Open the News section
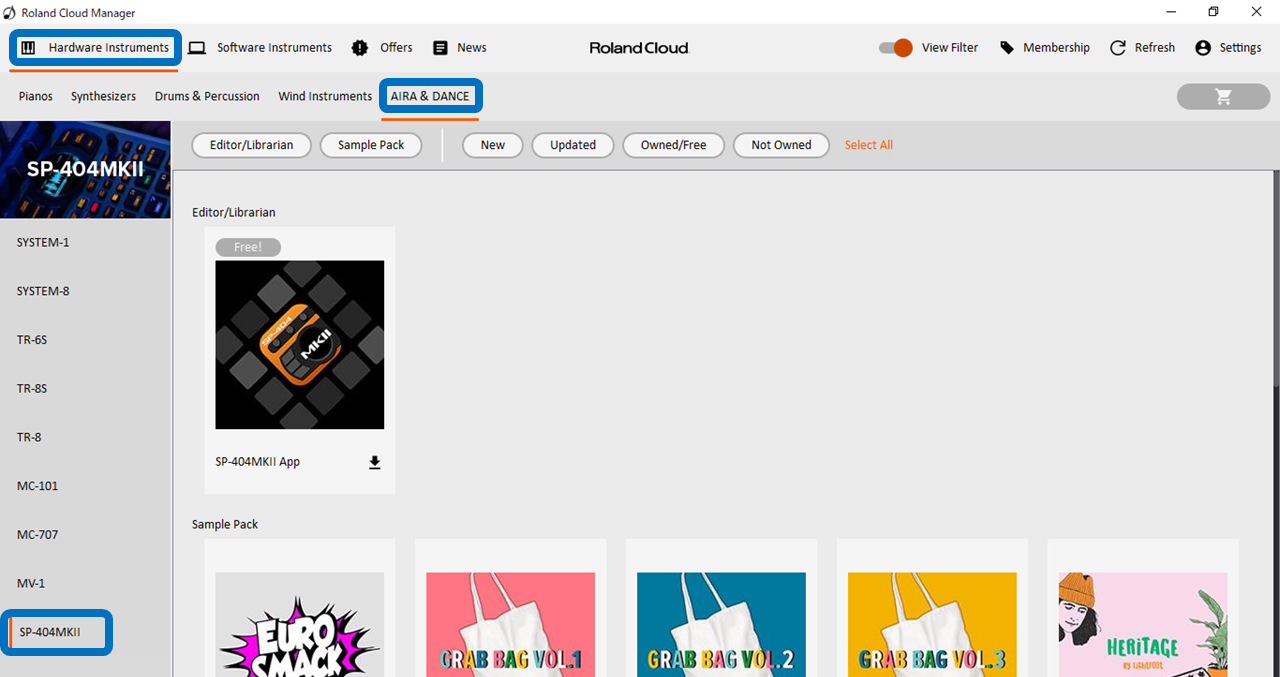 (x=459, y=48)
